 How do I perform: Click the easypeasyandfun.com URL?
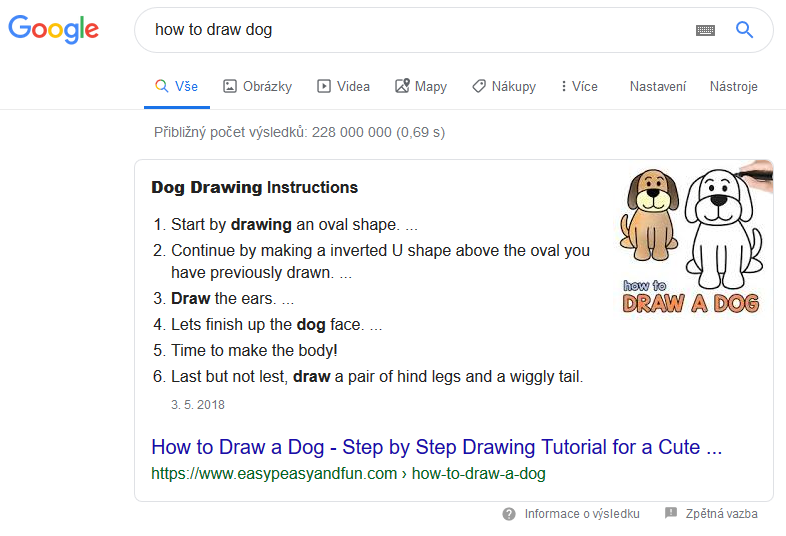348,473
